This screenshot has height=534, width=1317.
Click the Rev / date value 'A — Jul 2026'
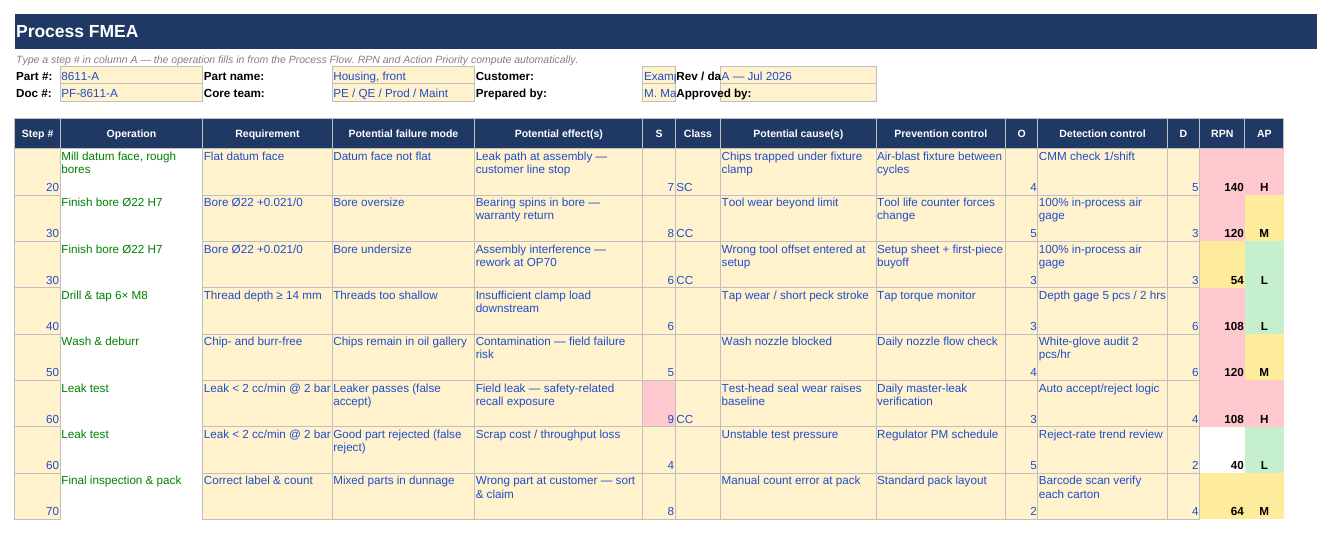798,76
